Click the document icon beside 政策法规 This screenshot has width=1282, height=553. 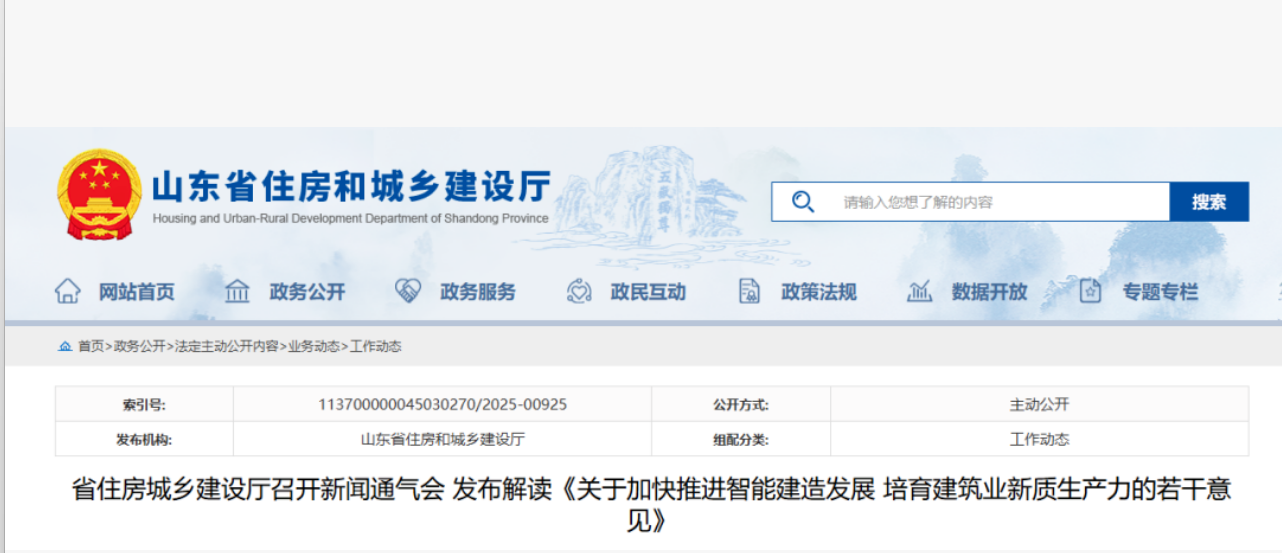coord(749,291)
